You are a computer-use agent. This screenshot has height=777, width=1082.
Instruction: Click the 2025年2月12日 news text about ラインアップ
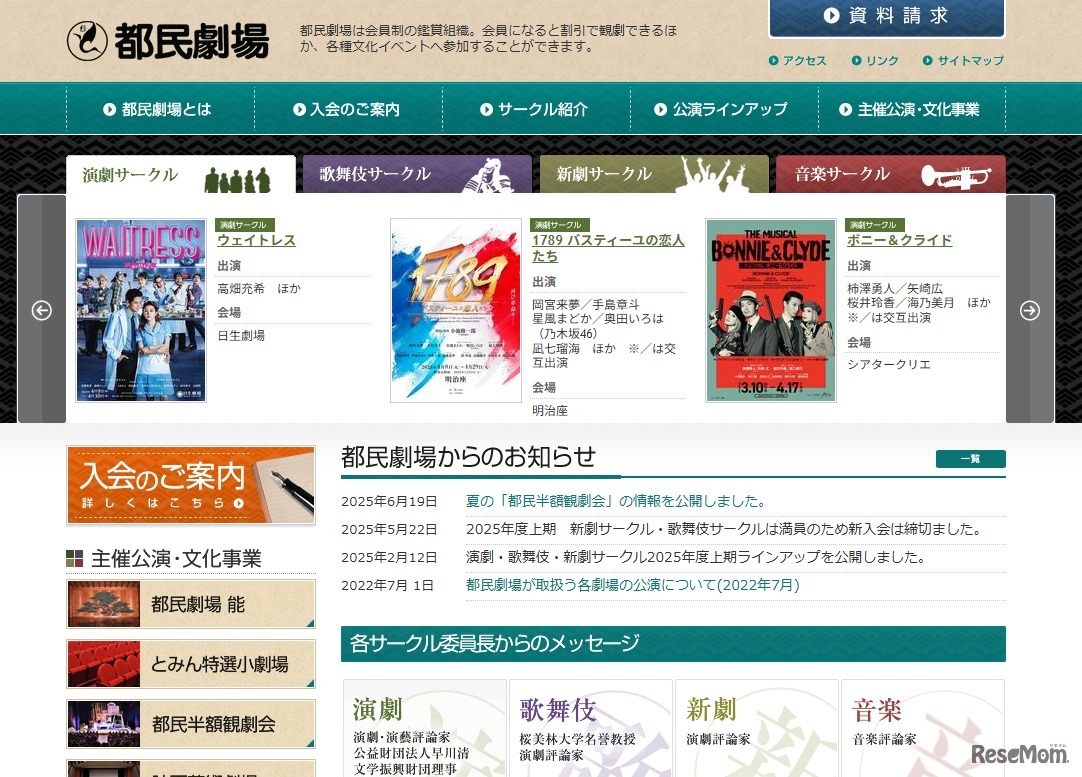[696, 557]
